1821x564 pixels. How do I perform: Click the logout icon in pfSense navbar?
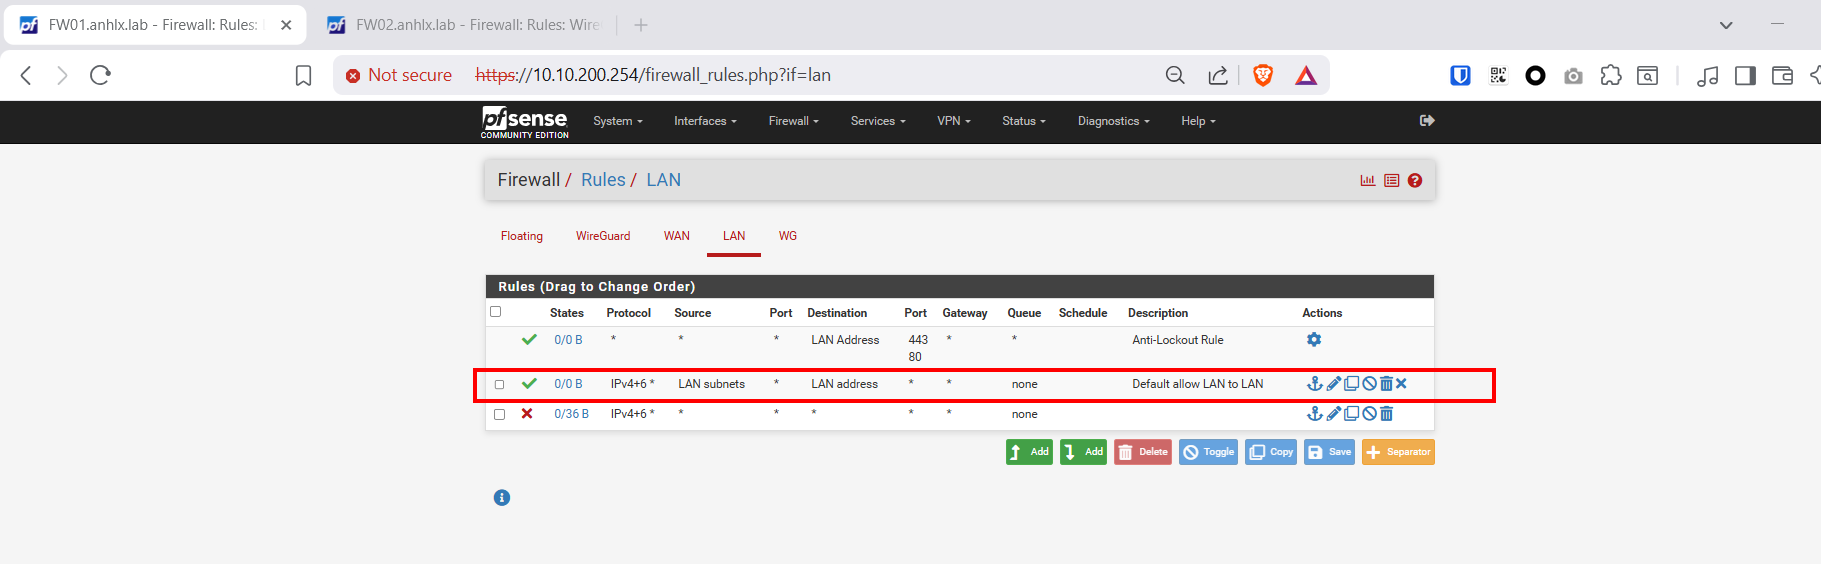click(1427, 121)
